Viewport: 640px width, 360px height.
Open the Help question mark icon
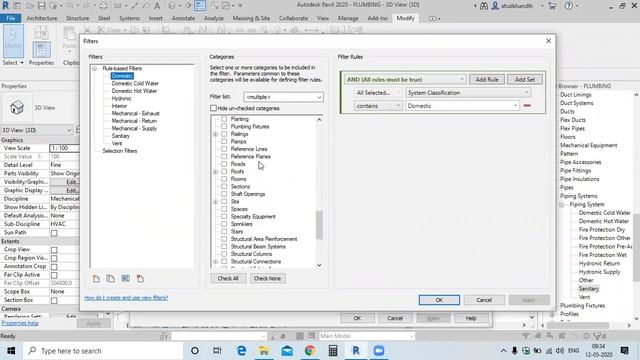pos(569,6)
